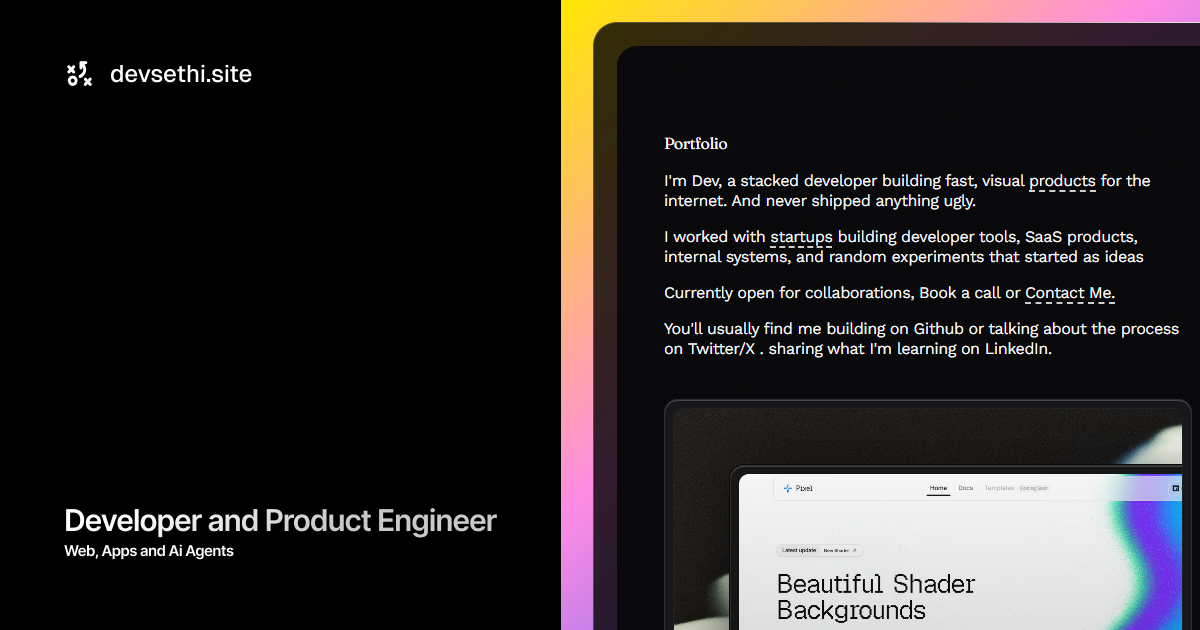This screenshot has width=1200, height=630.
Task: Click the Latest update pill
Action: [x=799, y=550]
